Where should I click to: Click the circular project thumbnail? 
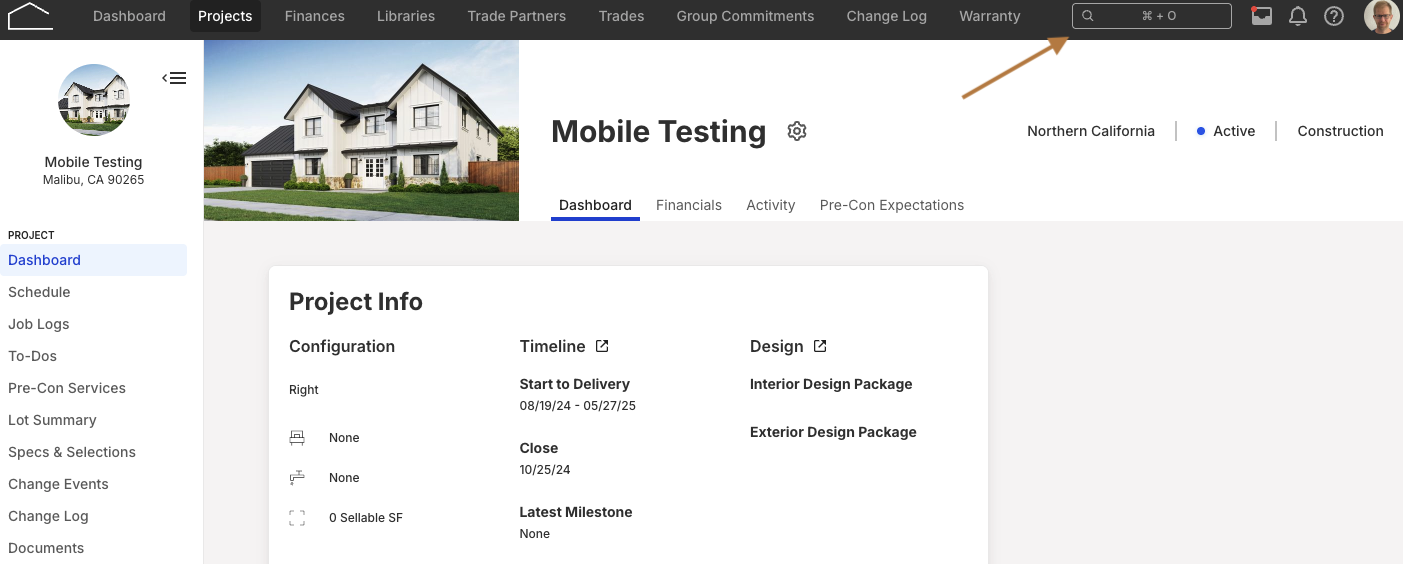(94, 100)
